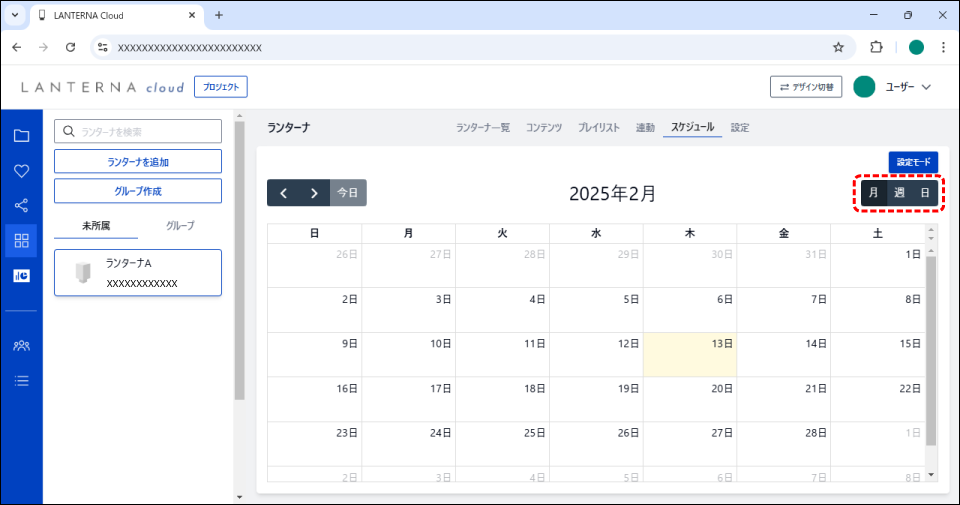Open the users group sidebar icon
The width and height of the screenshot is (960, 505).
click(21, 345)
